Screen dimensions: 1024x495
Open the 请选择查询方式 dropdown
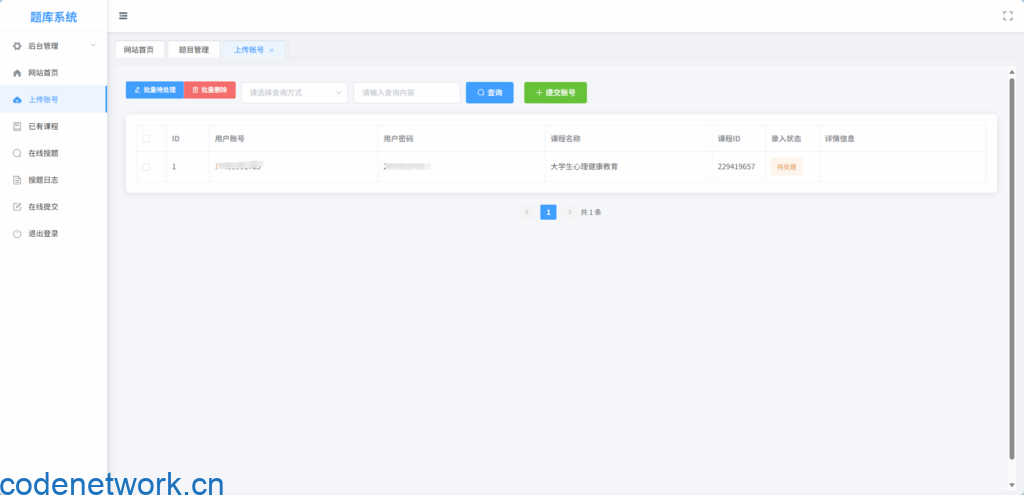(295, 93)
